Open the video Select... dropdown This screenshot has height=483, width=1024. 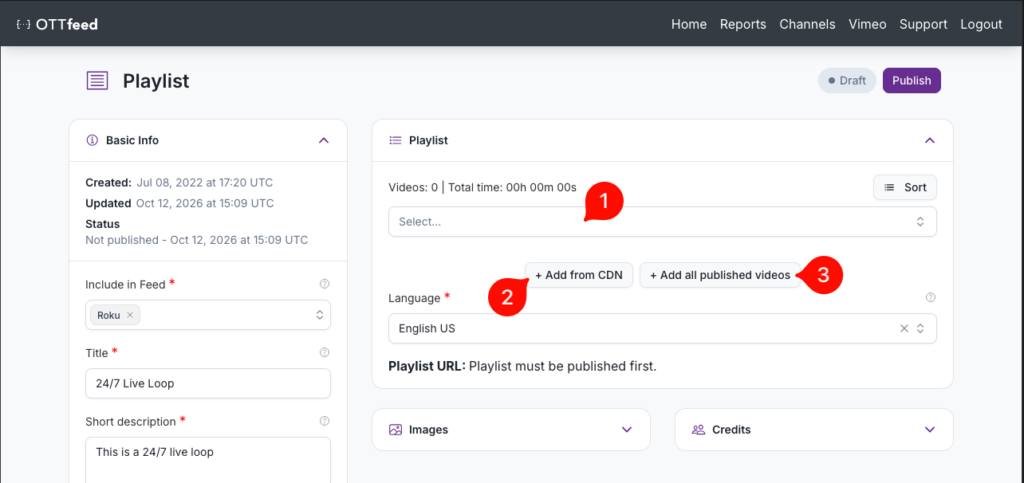pyautogui.click(x=662, y=222)
